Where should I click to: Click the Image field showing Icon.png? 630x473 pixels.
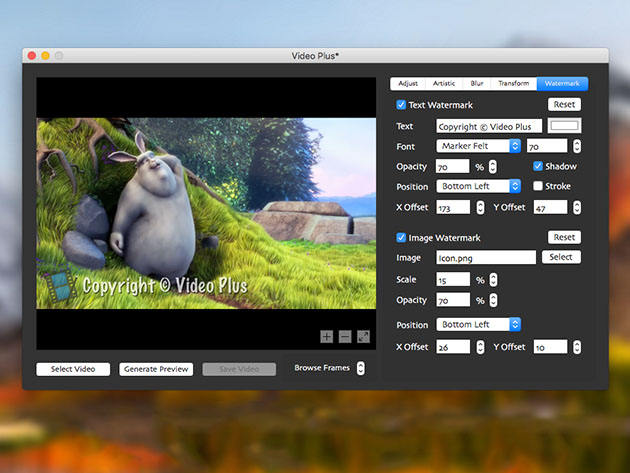pyautogui.click(x=486, y=258)
